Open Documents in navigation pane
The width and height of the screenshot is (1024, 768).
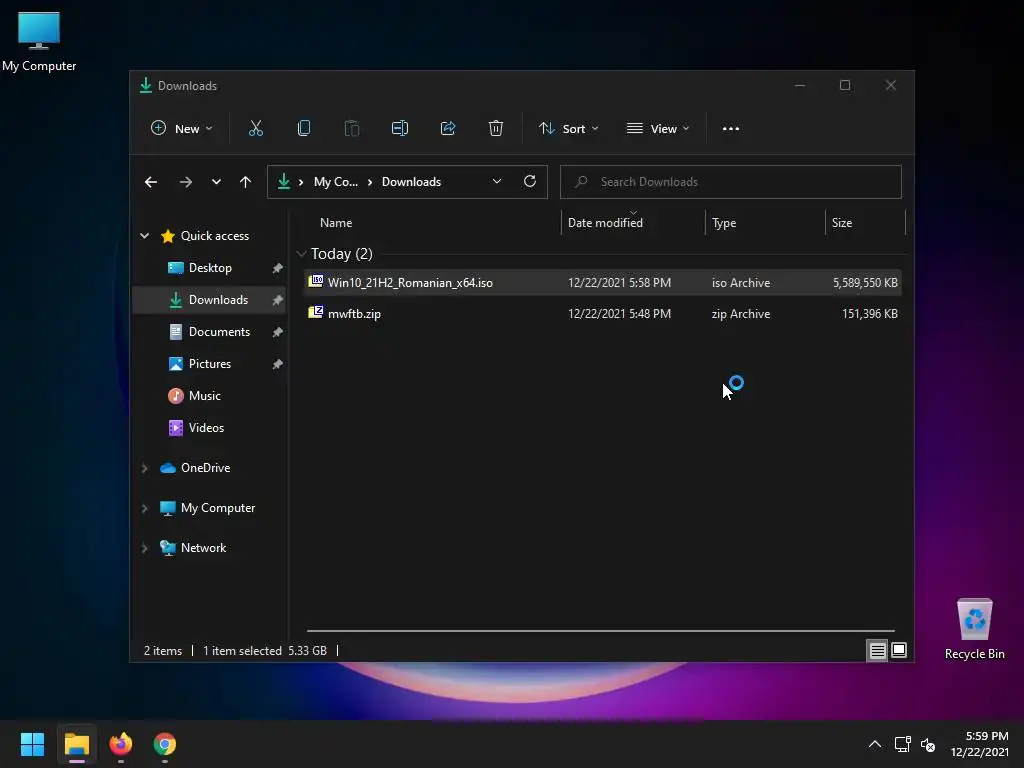pos(210,332)
